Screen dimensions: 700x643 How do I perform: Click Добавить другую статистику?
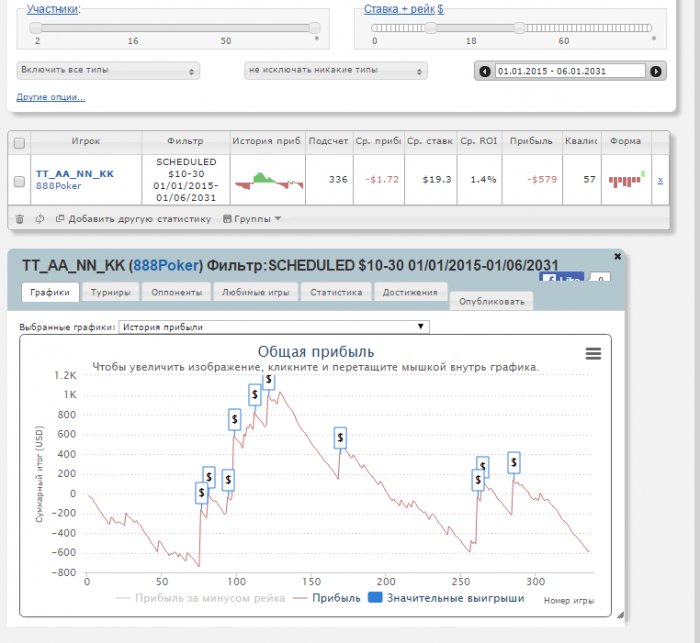coord(133,218)
